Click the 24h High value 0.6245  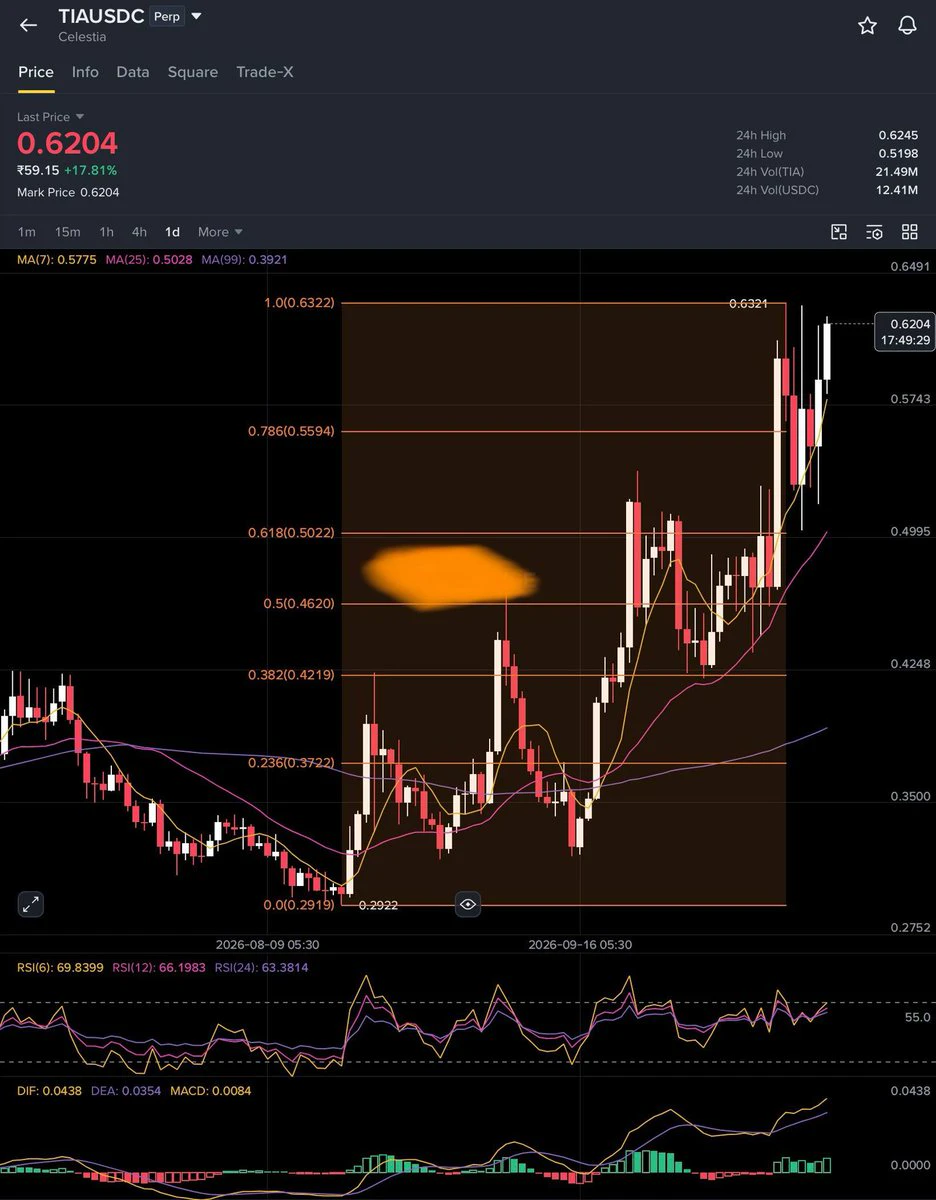tap(898, 135)
